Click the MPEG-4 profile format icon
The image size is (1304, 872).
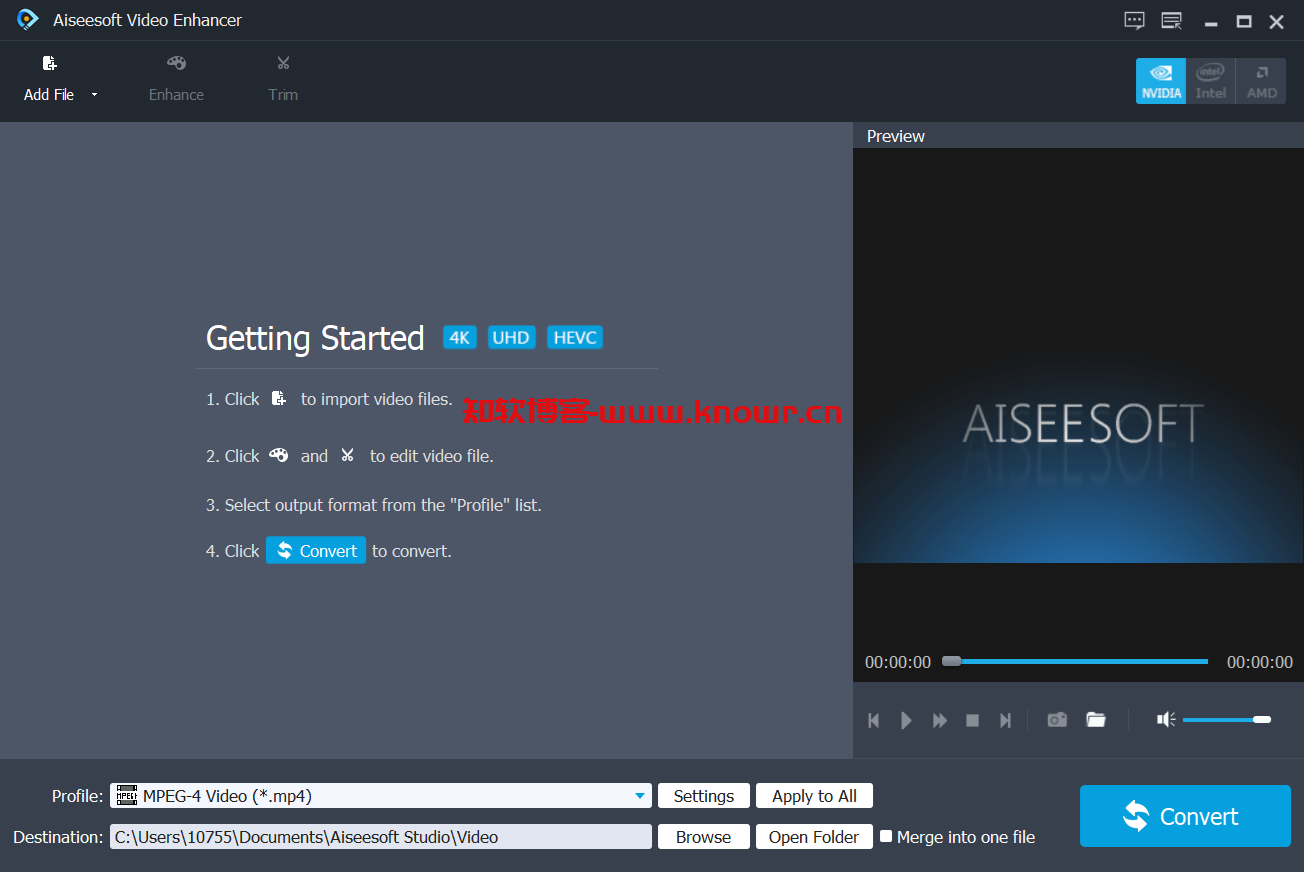point(127,796)
